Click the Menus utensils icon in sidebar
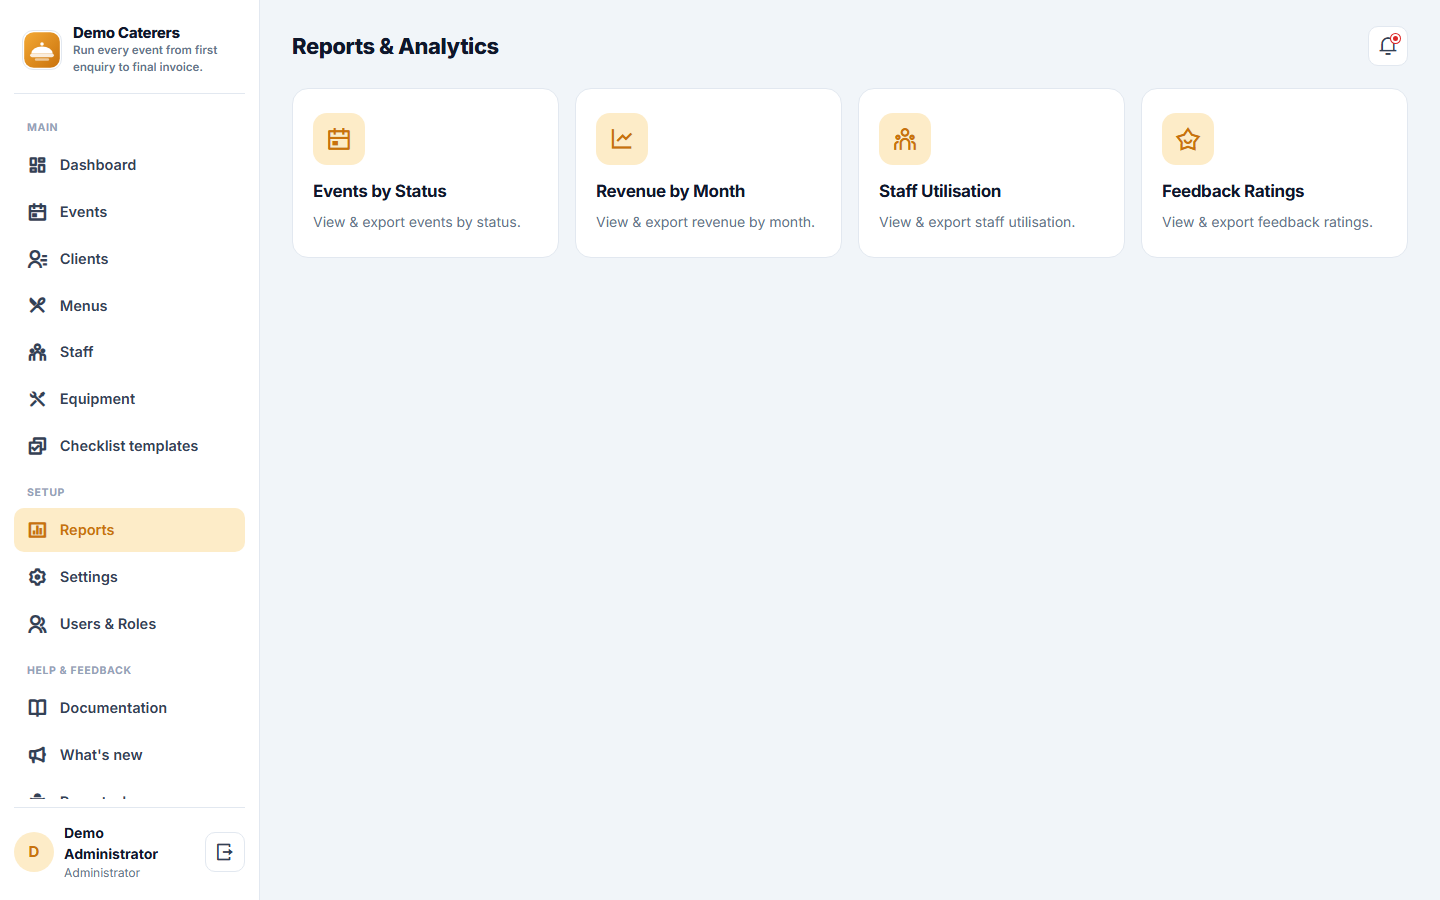The image size is (1440, 900). click(x=37, y=306)
